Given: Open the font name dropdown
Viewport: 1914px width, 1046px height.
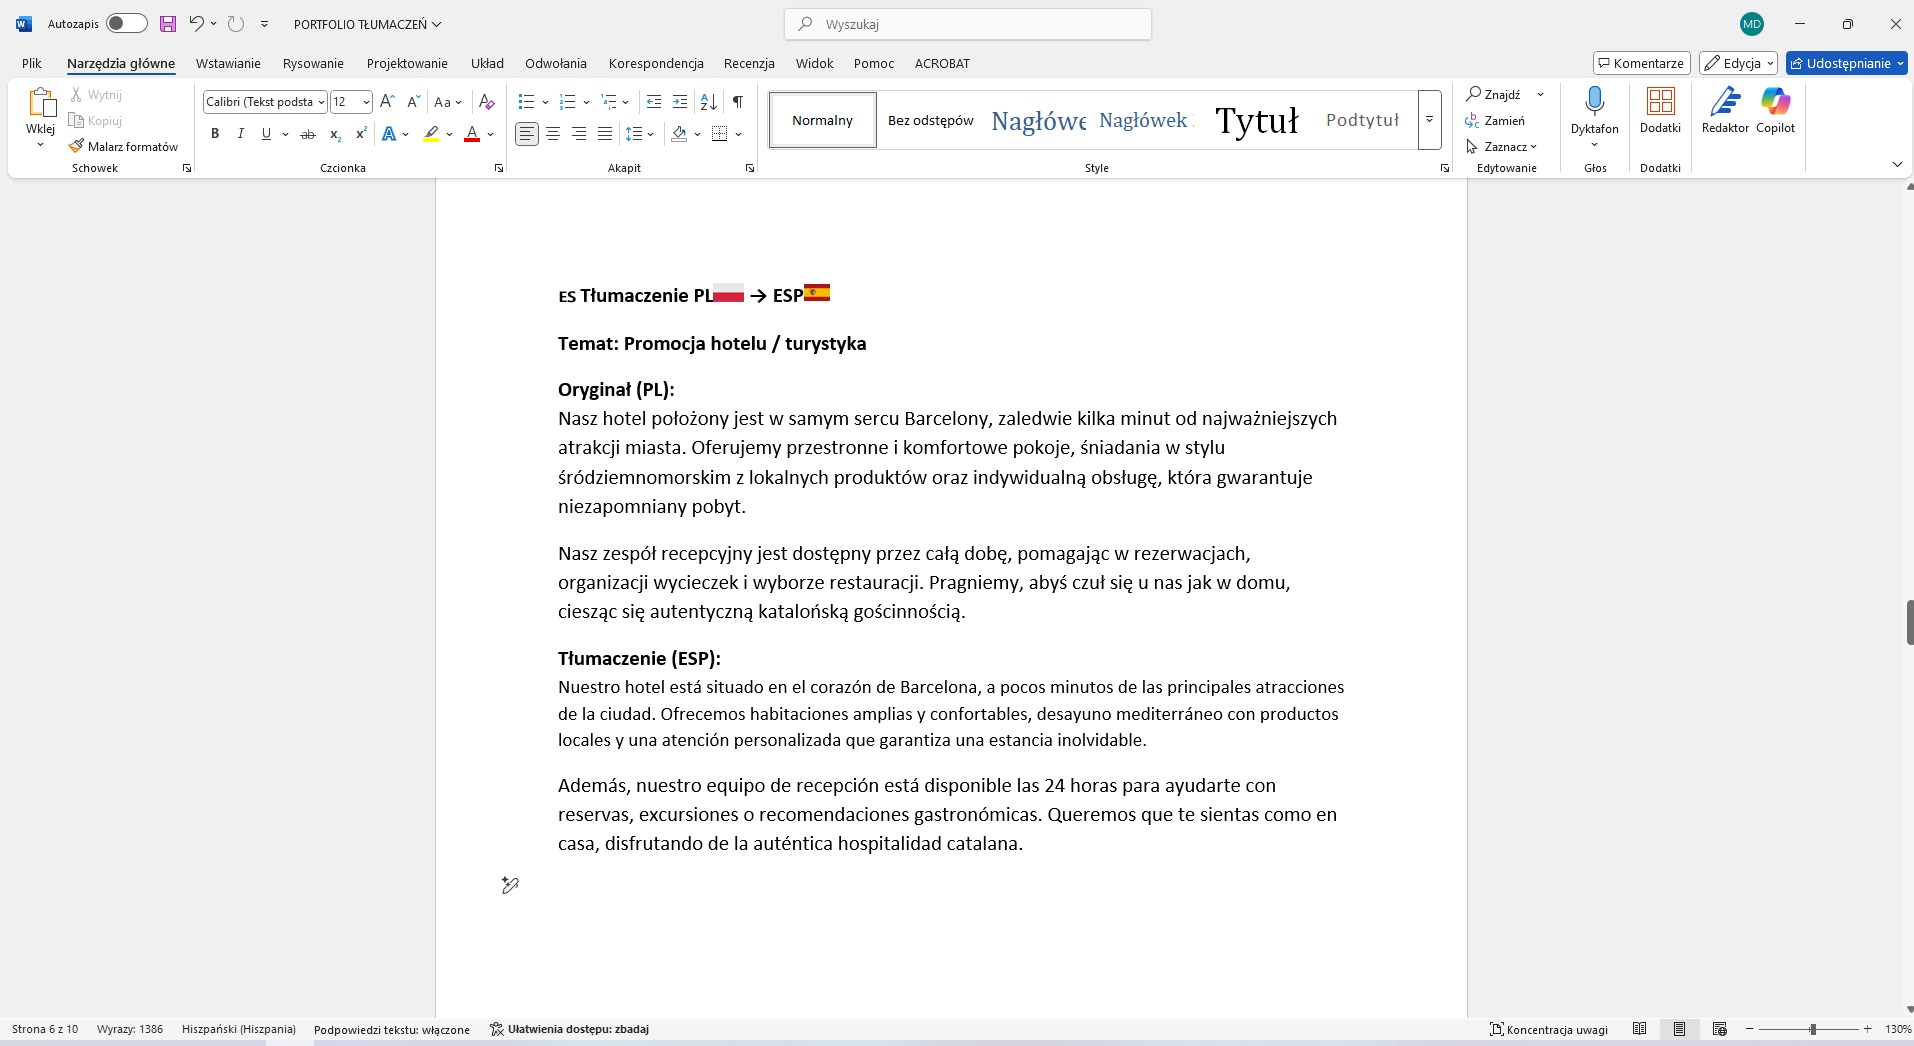Looking at the screenshot, I should point(321,102).
